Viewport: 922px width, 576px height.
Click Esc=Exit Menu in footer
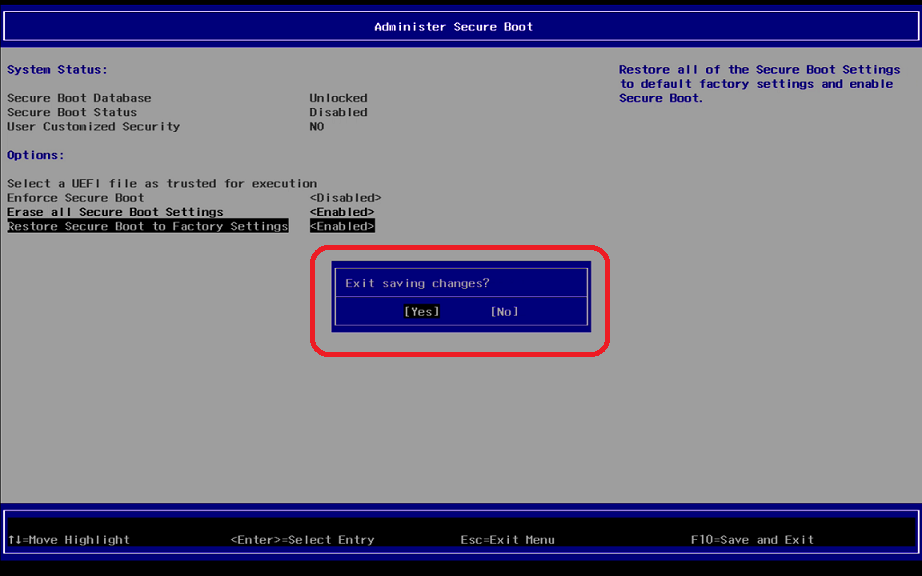507,540
